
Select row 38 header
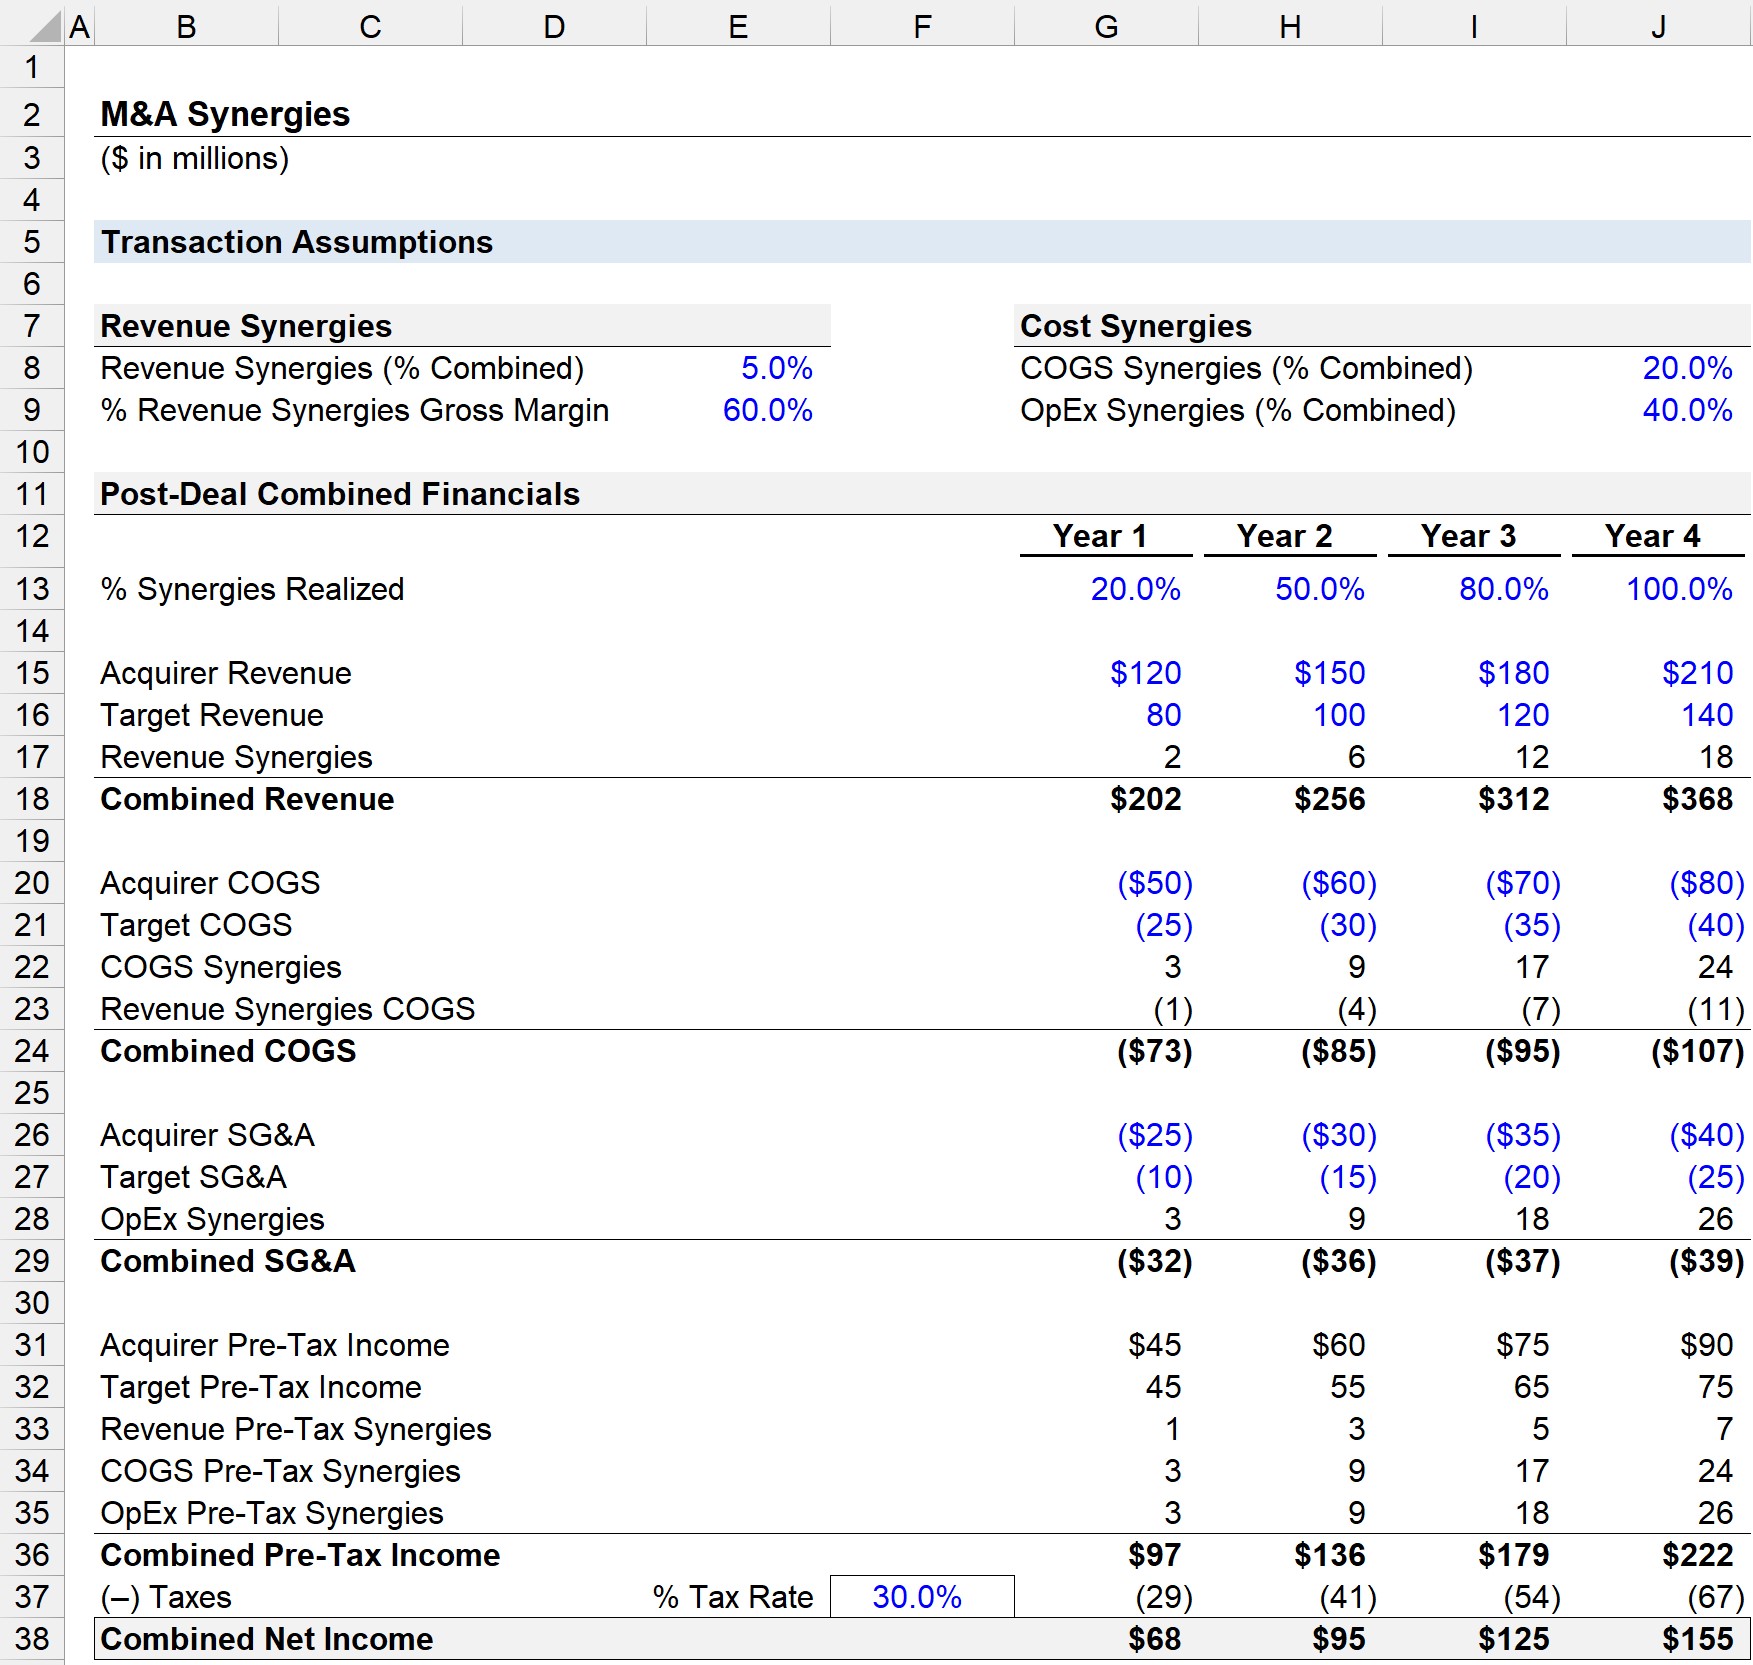[32, 1639]
